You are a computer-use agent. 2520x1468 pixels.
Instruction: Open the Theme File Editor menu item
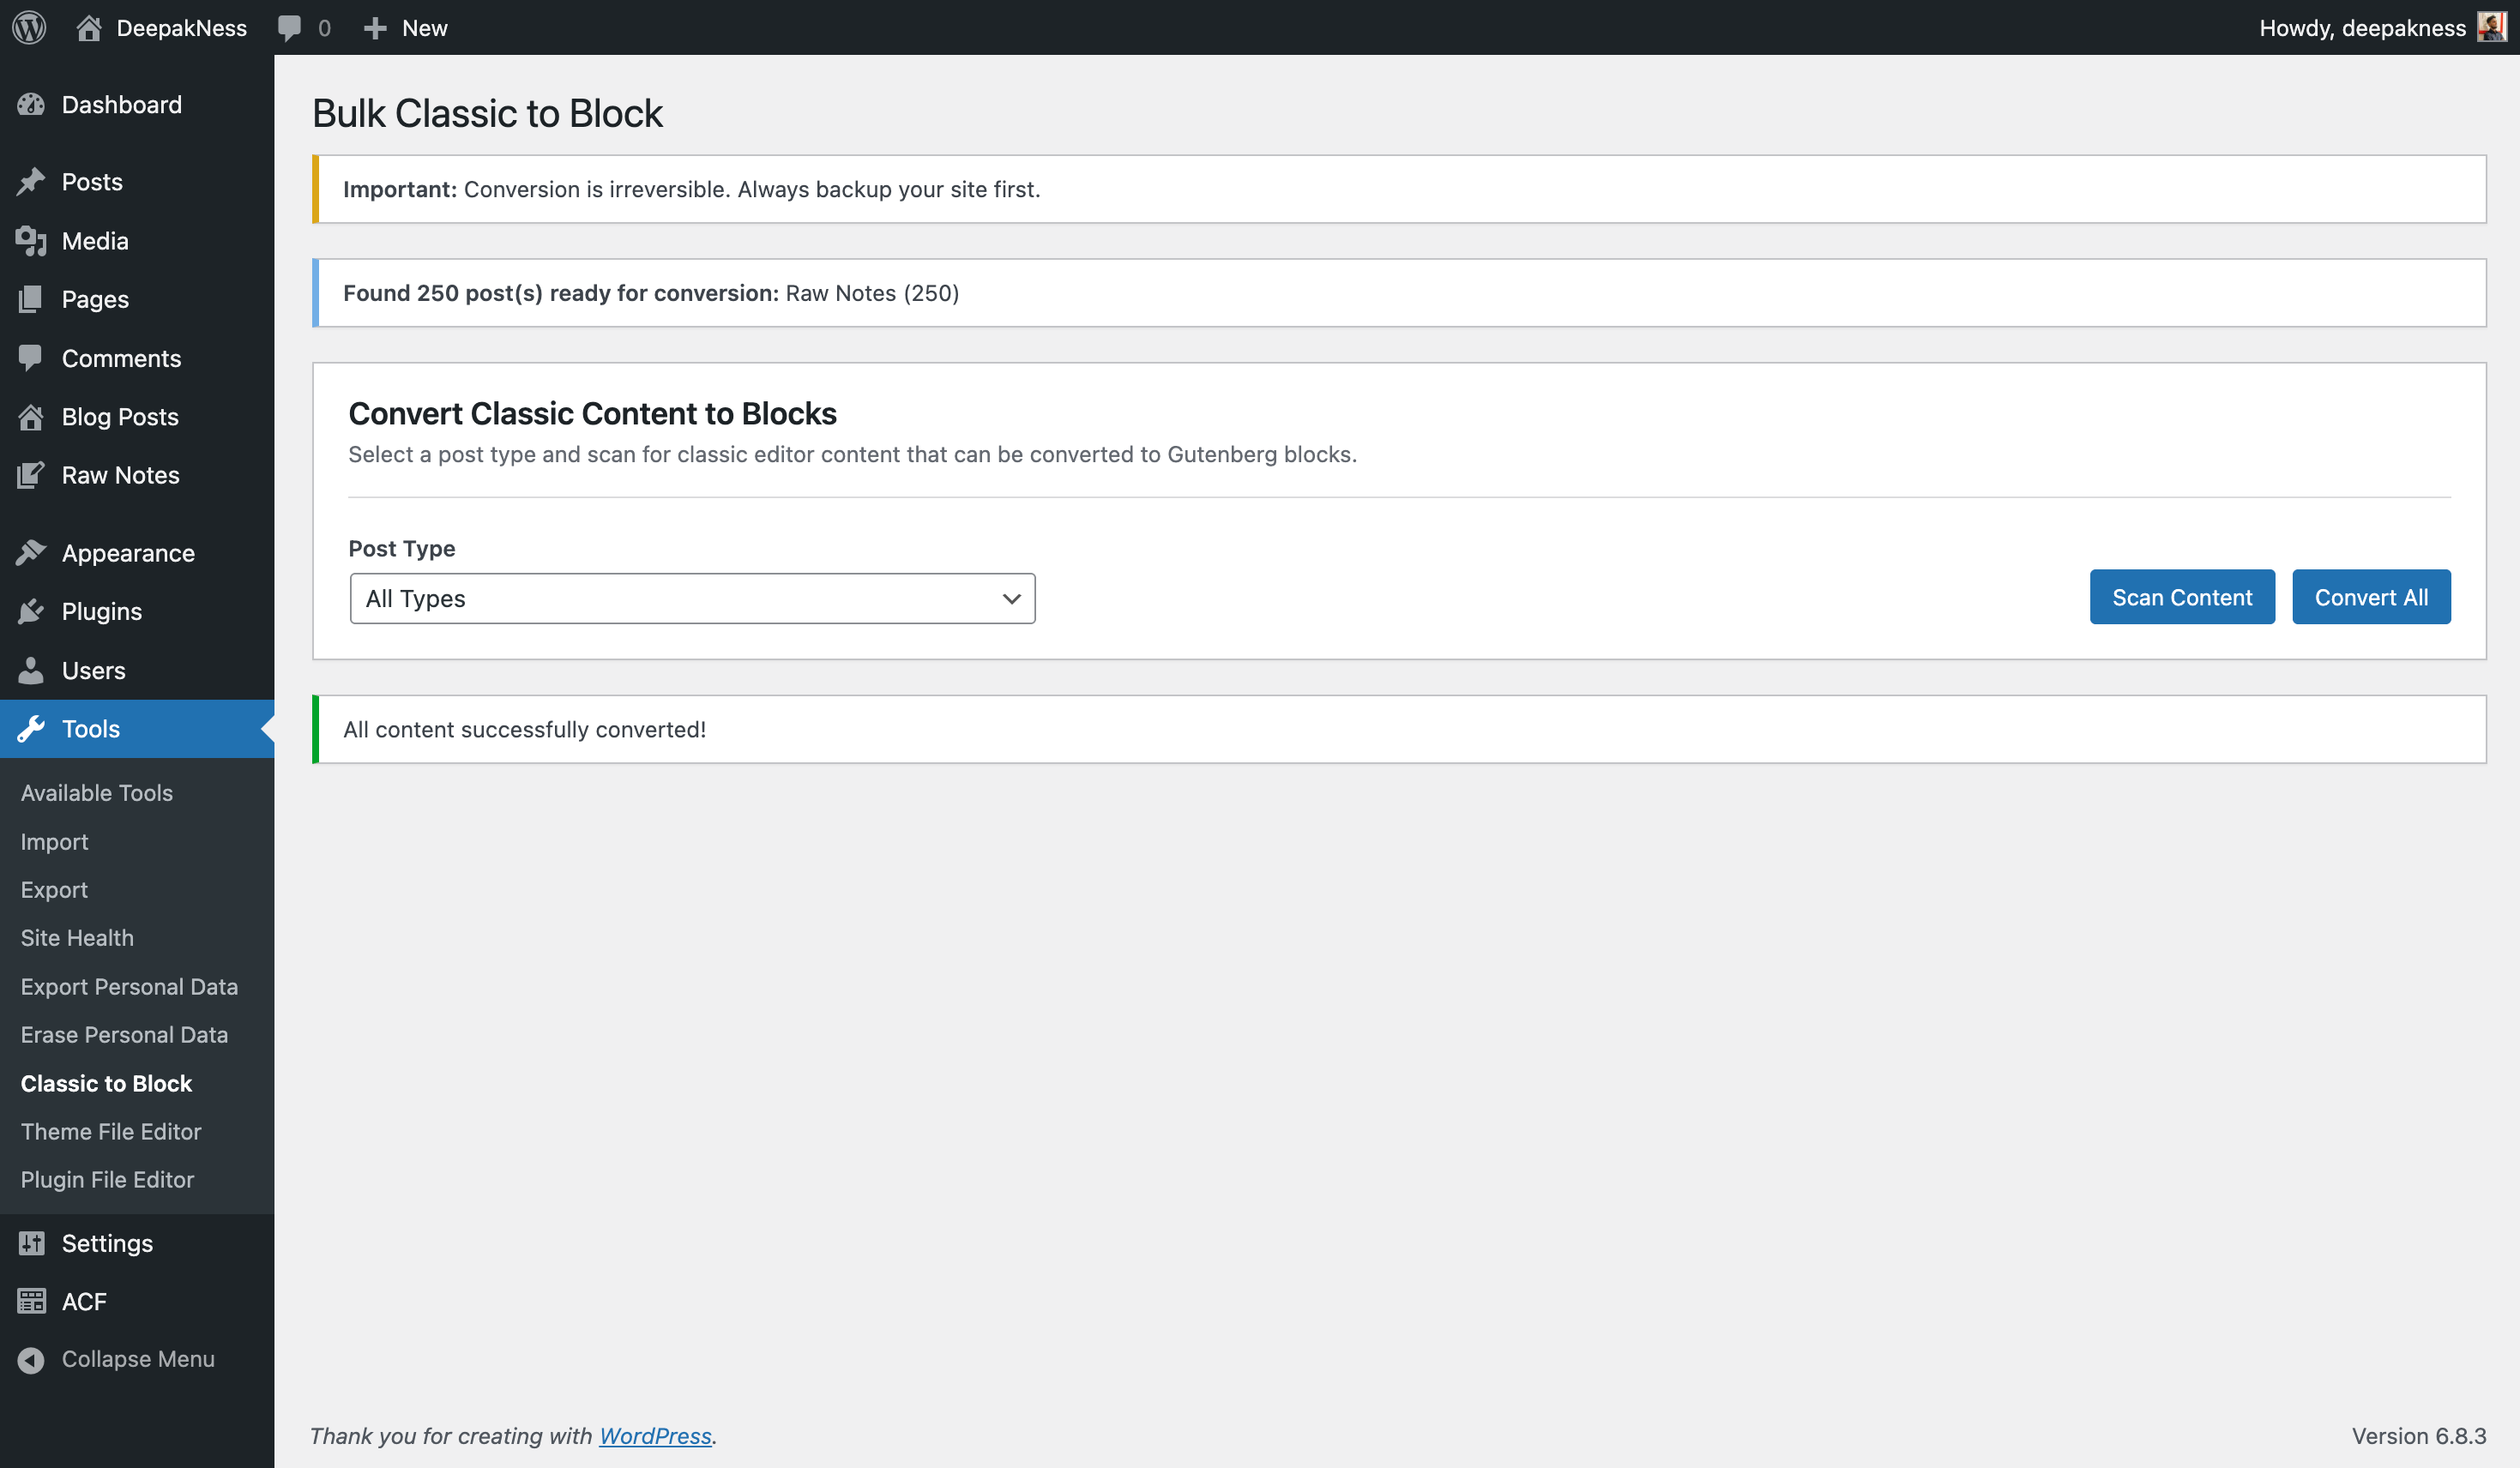[110, 1131]
